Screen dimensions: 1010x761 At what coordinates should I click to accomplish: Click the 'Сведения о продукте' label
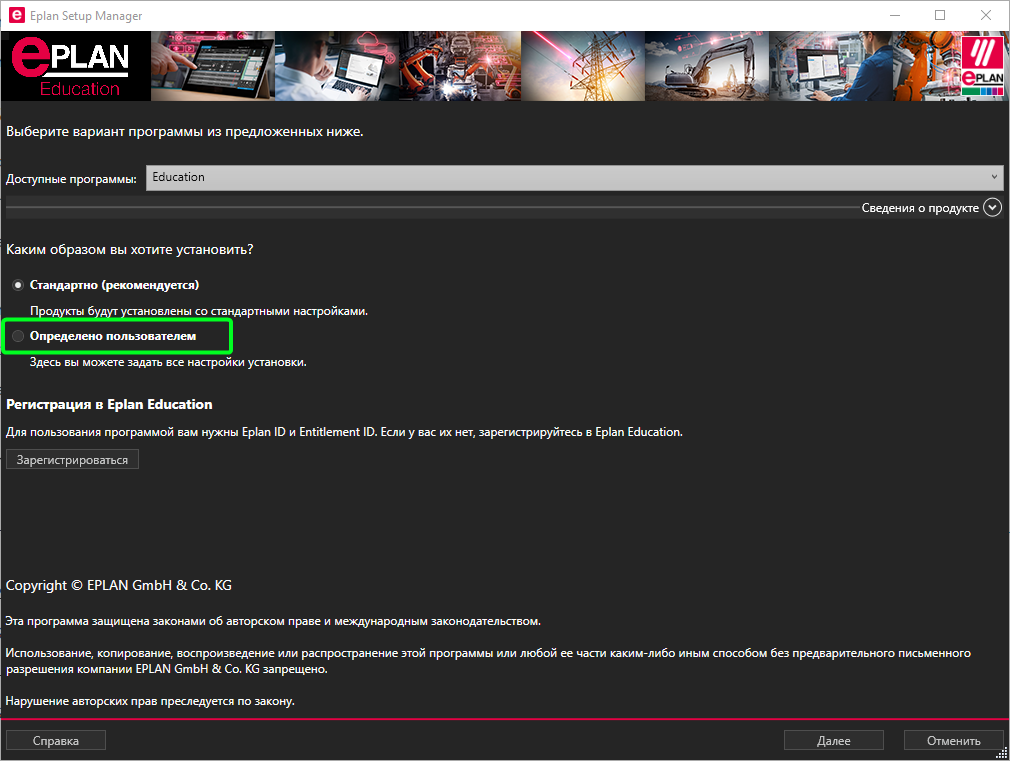[x=920, y=208]
